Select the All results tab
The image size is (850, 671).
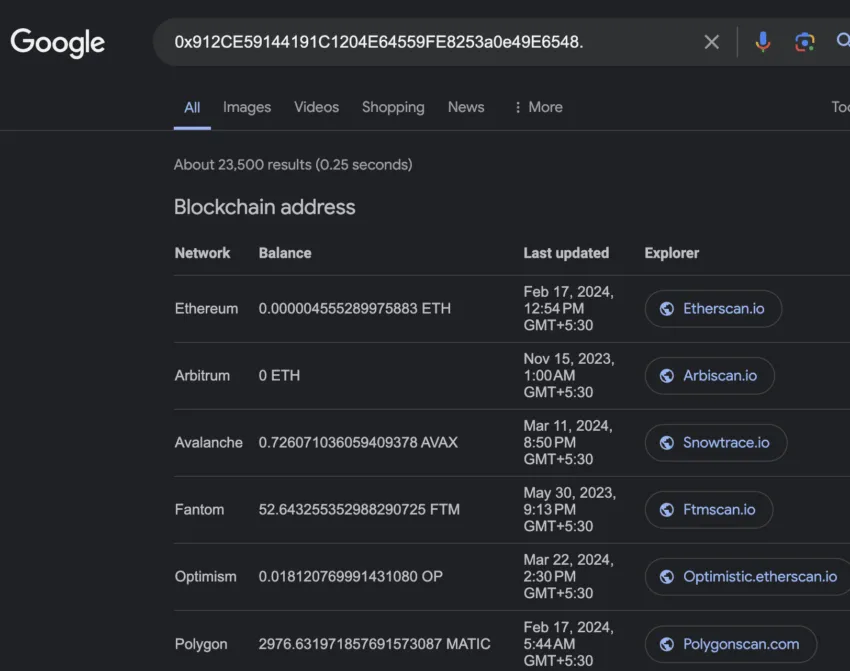(192, 107)
